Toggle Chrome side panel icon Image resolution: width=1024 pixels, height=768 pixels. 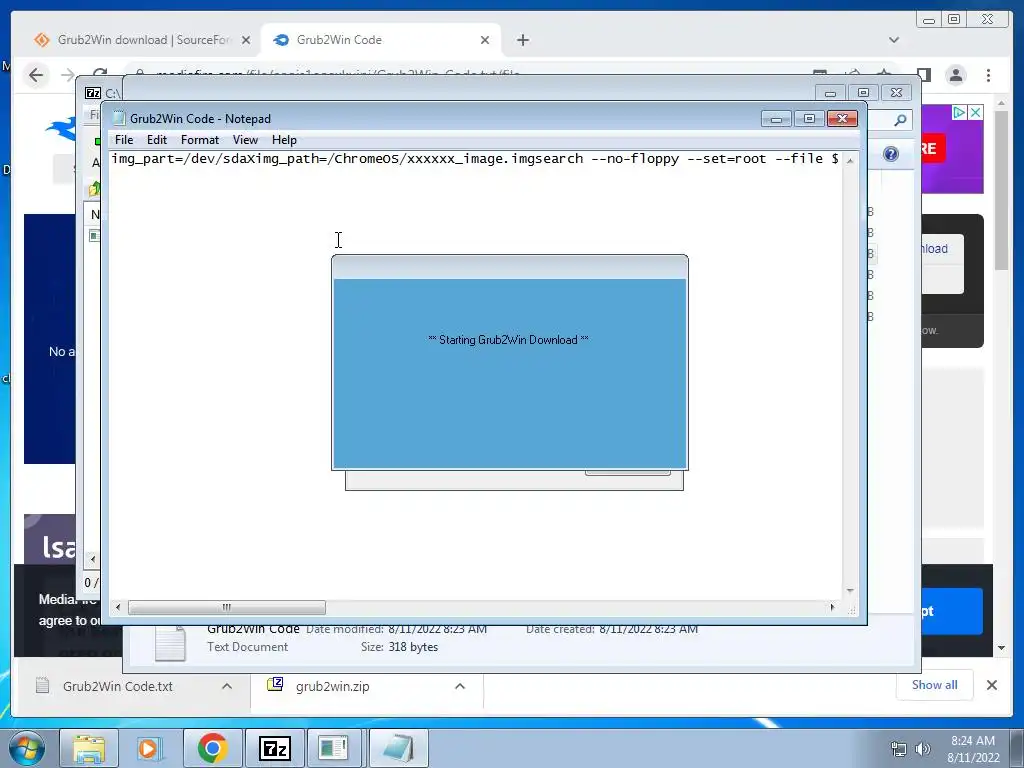point(923,75)
